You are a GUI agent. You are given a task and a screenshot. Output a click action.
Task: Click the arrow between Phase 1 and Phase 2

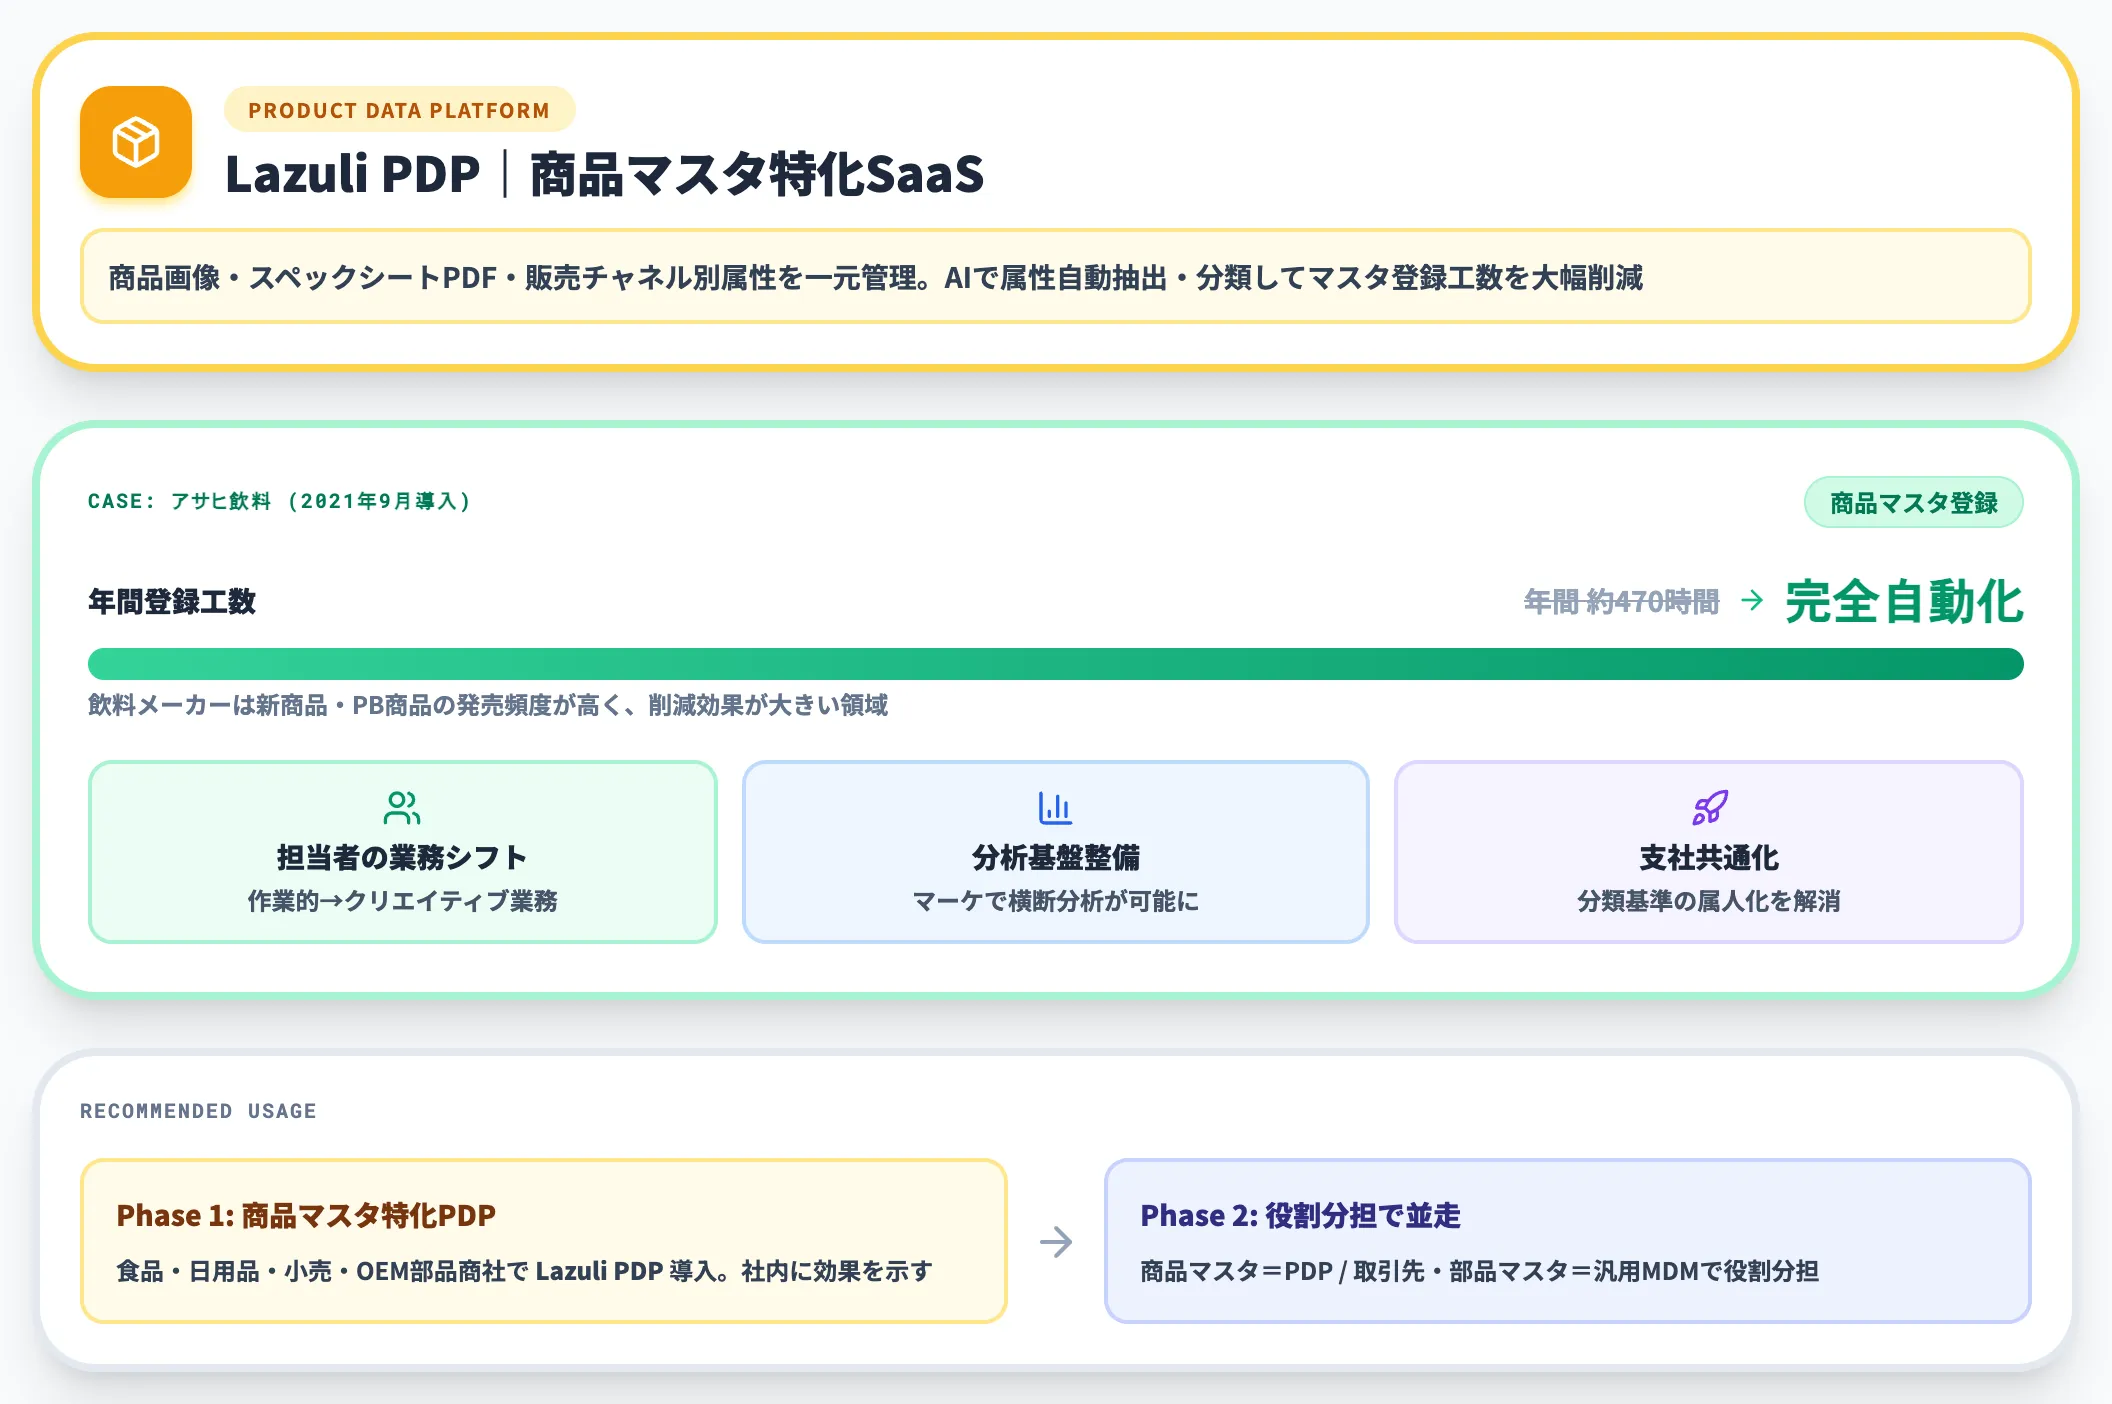(x=1056, y=1242)
